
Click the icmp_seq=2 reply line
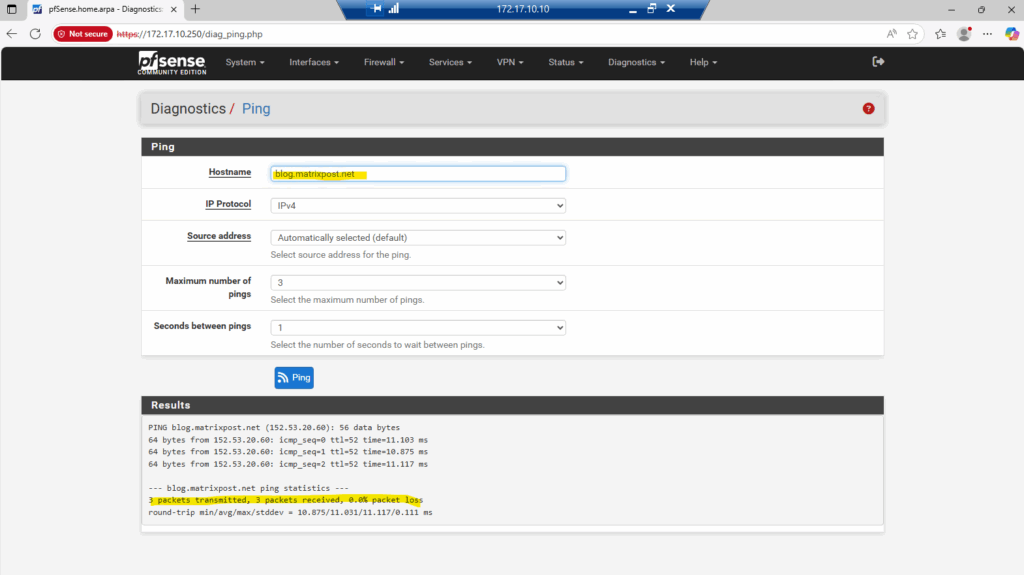tap(288, 464)
